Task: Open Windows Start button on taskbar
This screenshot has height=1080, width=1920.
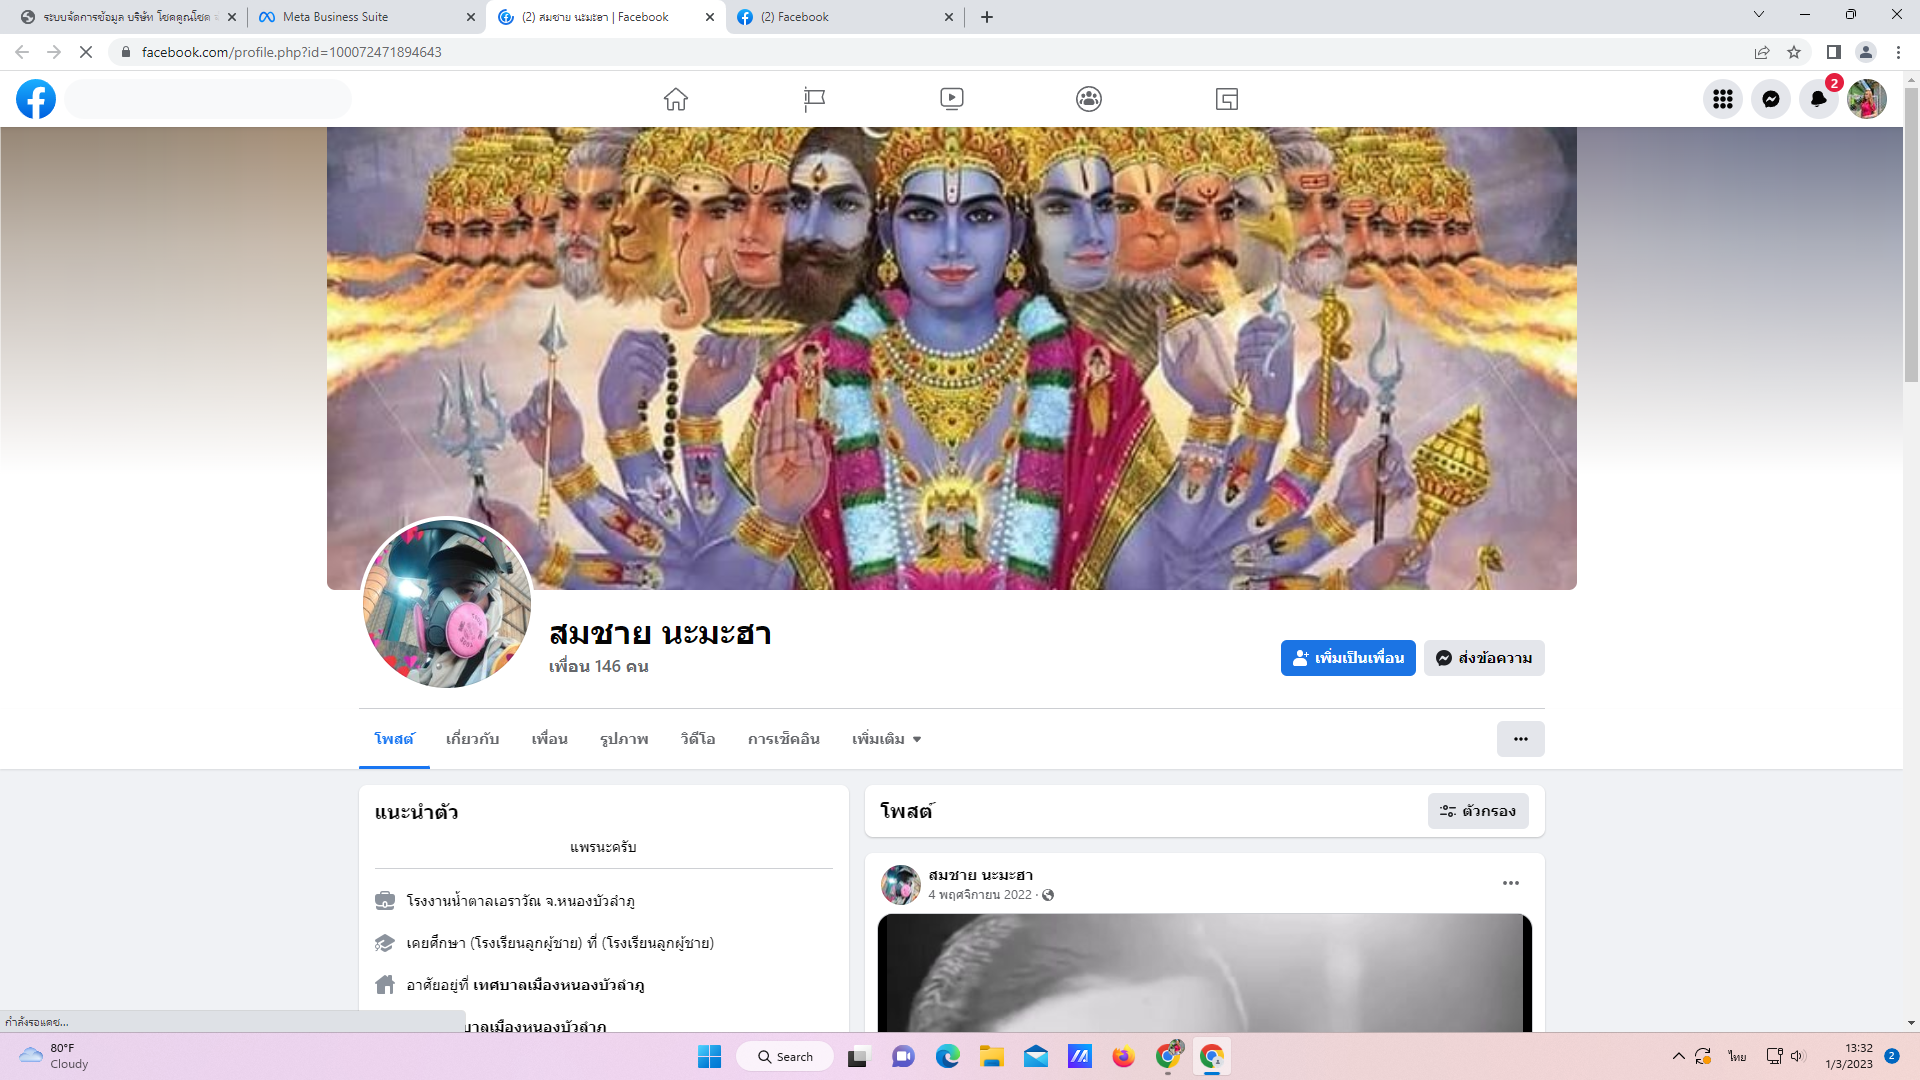Action: [709, 1057]
